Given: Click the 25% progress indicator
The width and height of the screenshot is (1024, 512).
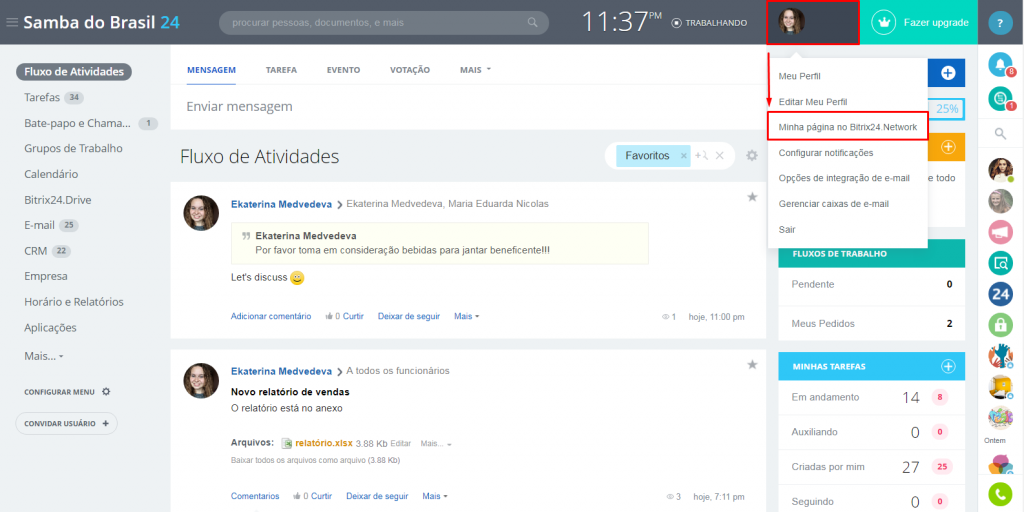Looking at the screenshot, I should 947,109.
